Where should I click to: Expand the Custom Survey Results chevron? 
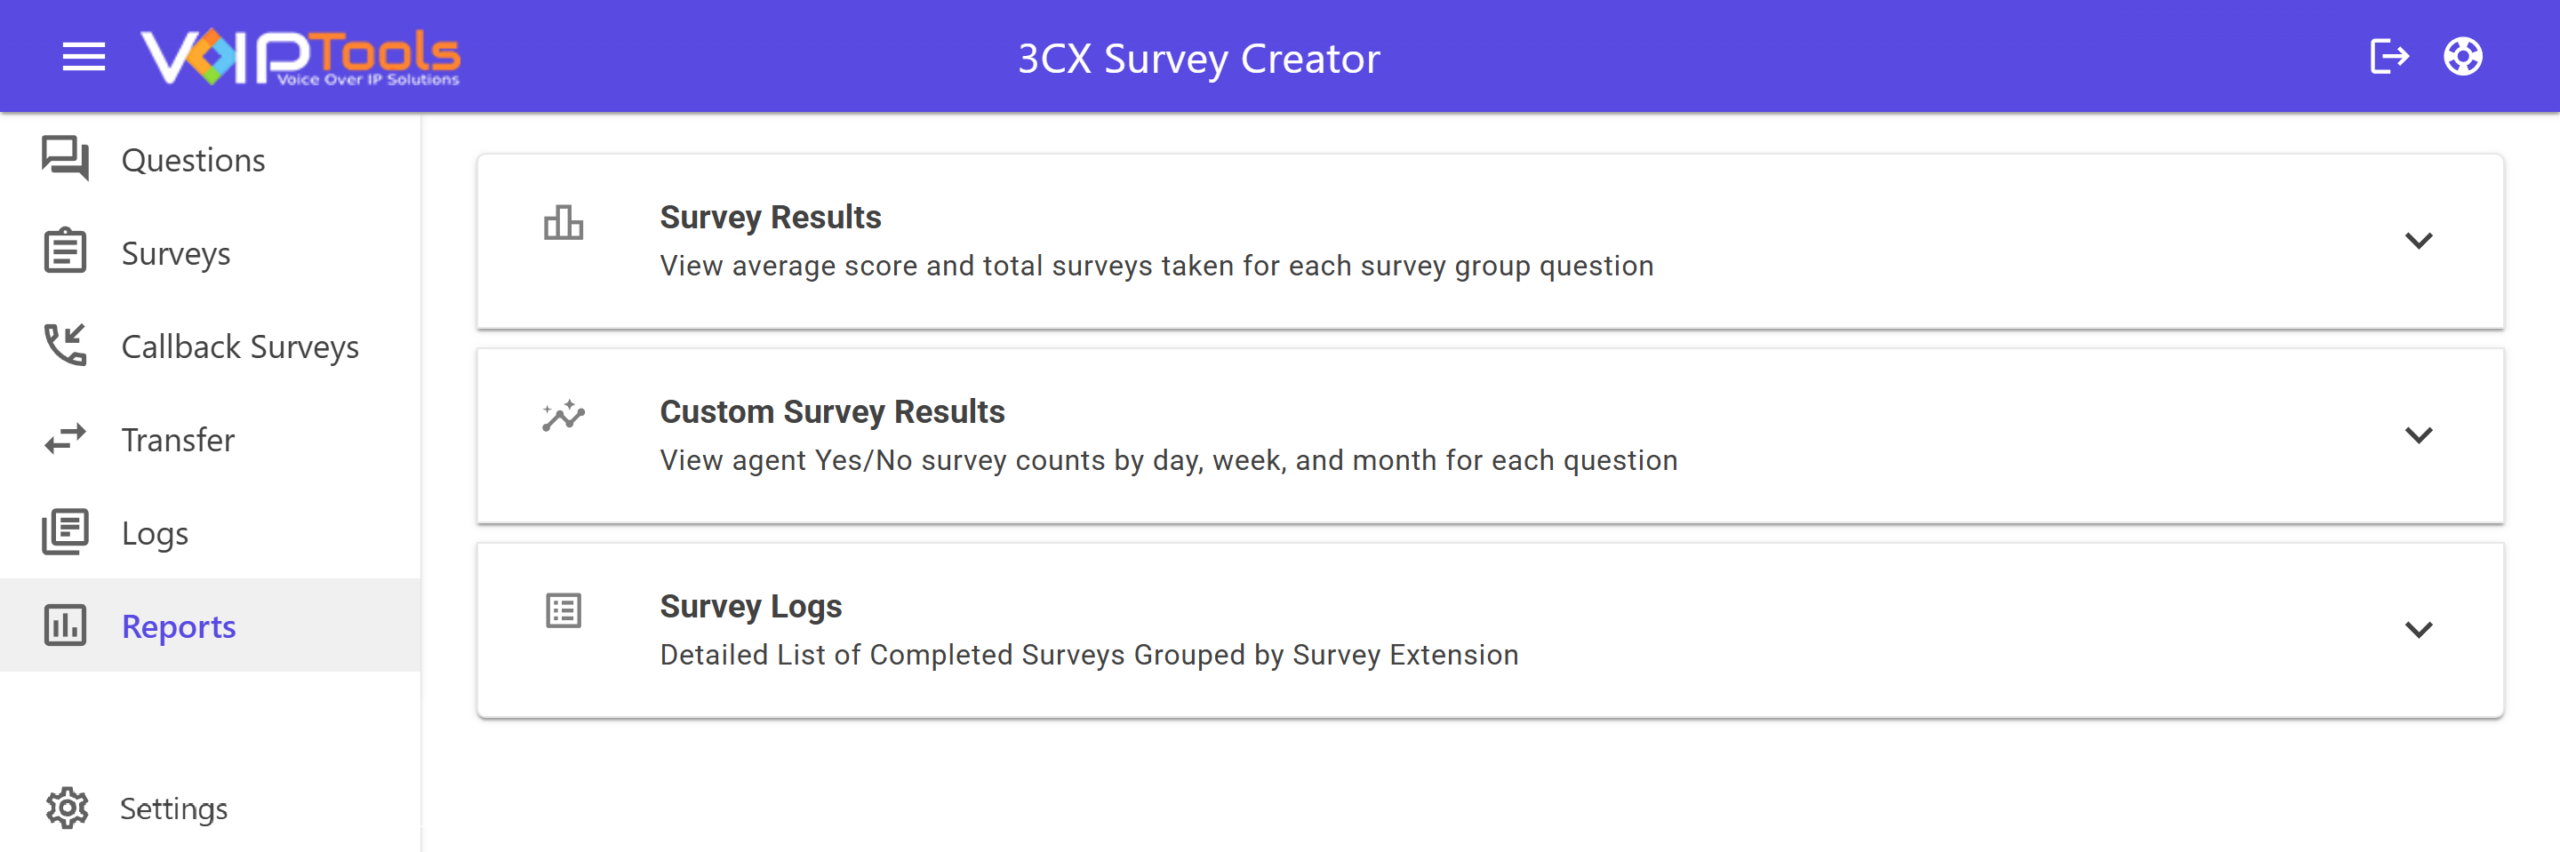2418,436
